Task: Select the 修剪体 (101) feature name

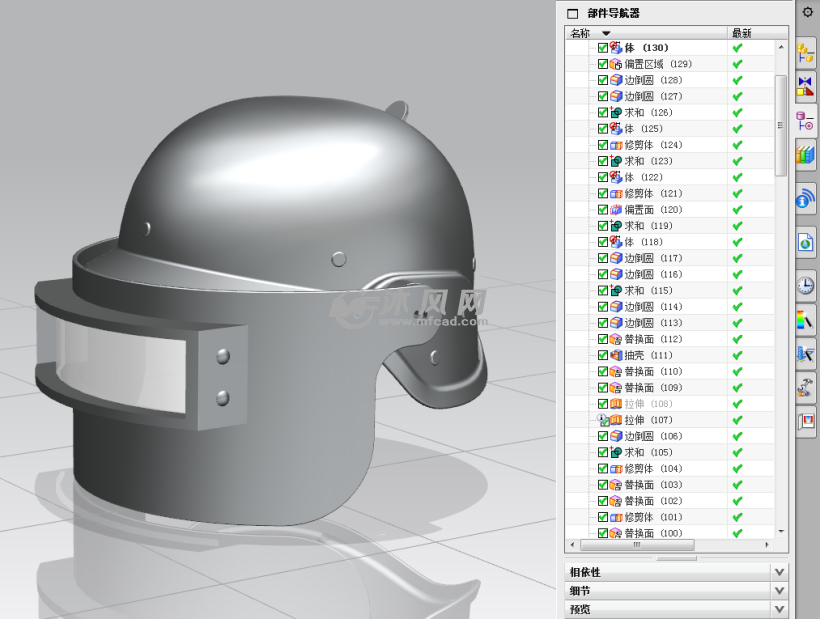Action: [654, 517]
